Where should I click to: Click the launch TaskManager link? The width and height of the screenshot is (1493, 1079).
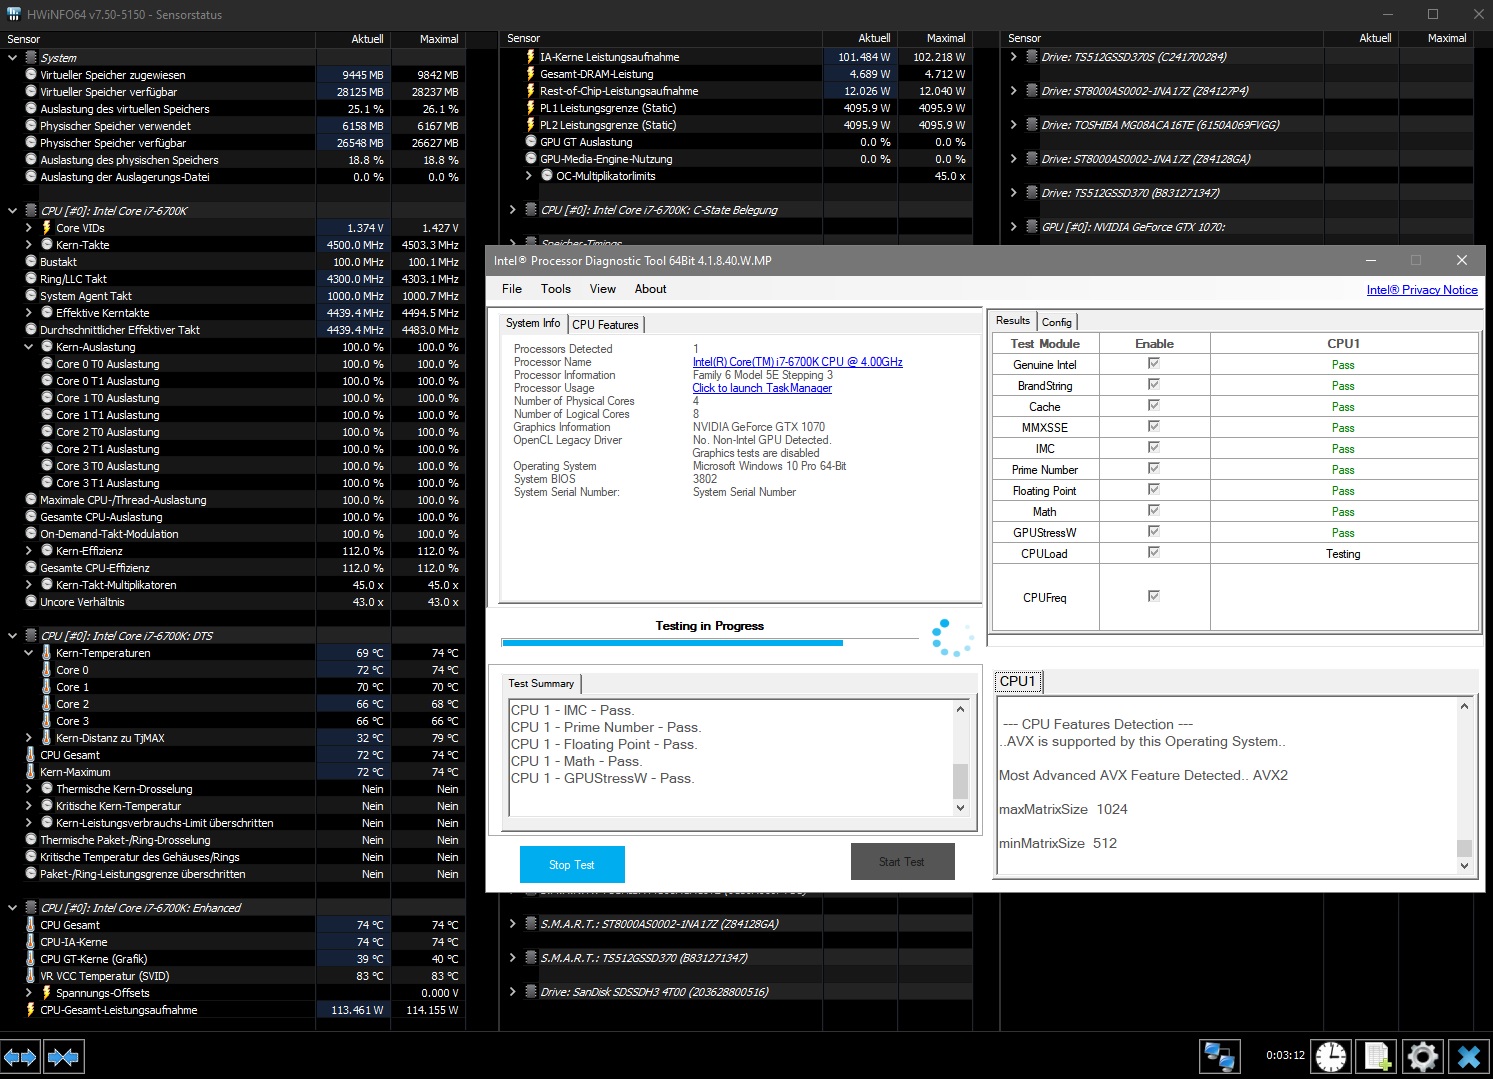(762, 388)
